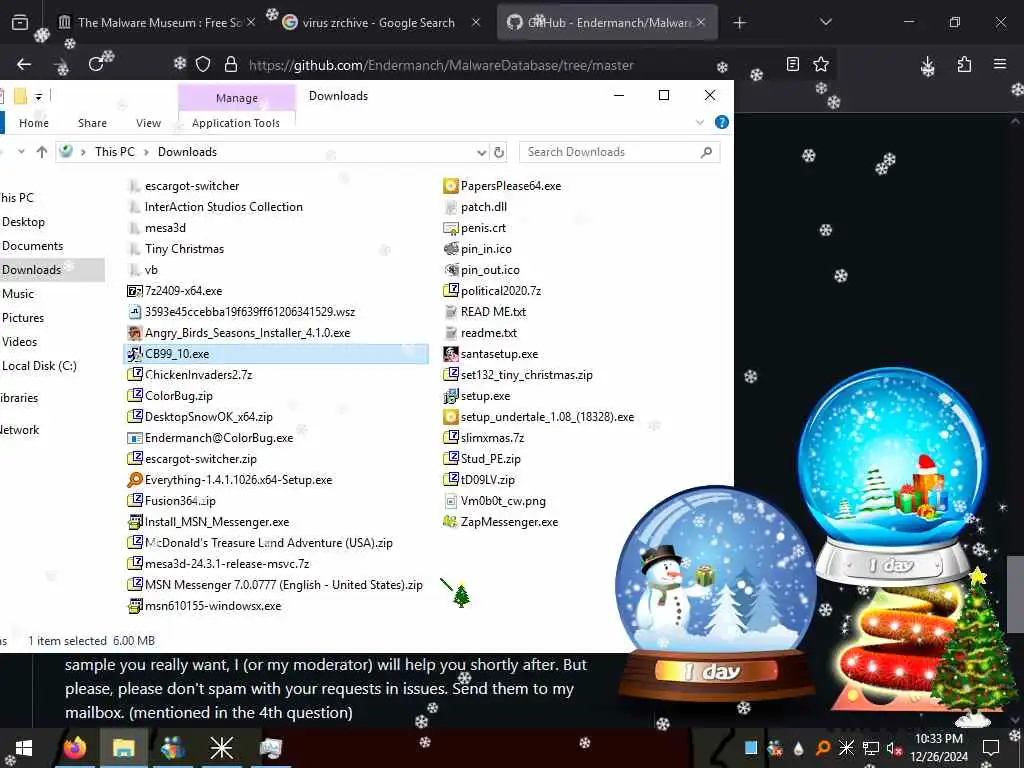Switch to The Malware Museum tab
The width and height of the screenshot is (1024, 768).
pyautogui.click(x=157, y=23)
